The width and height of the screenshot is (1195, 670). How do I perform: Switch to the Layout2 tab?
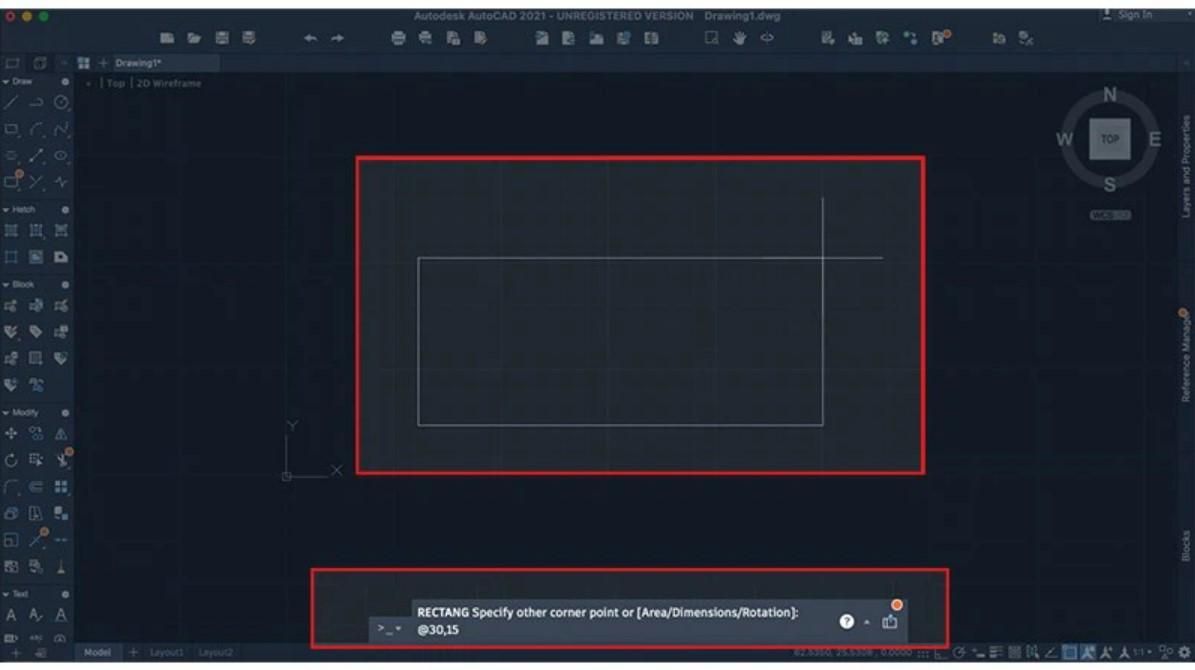click(216, 652)
